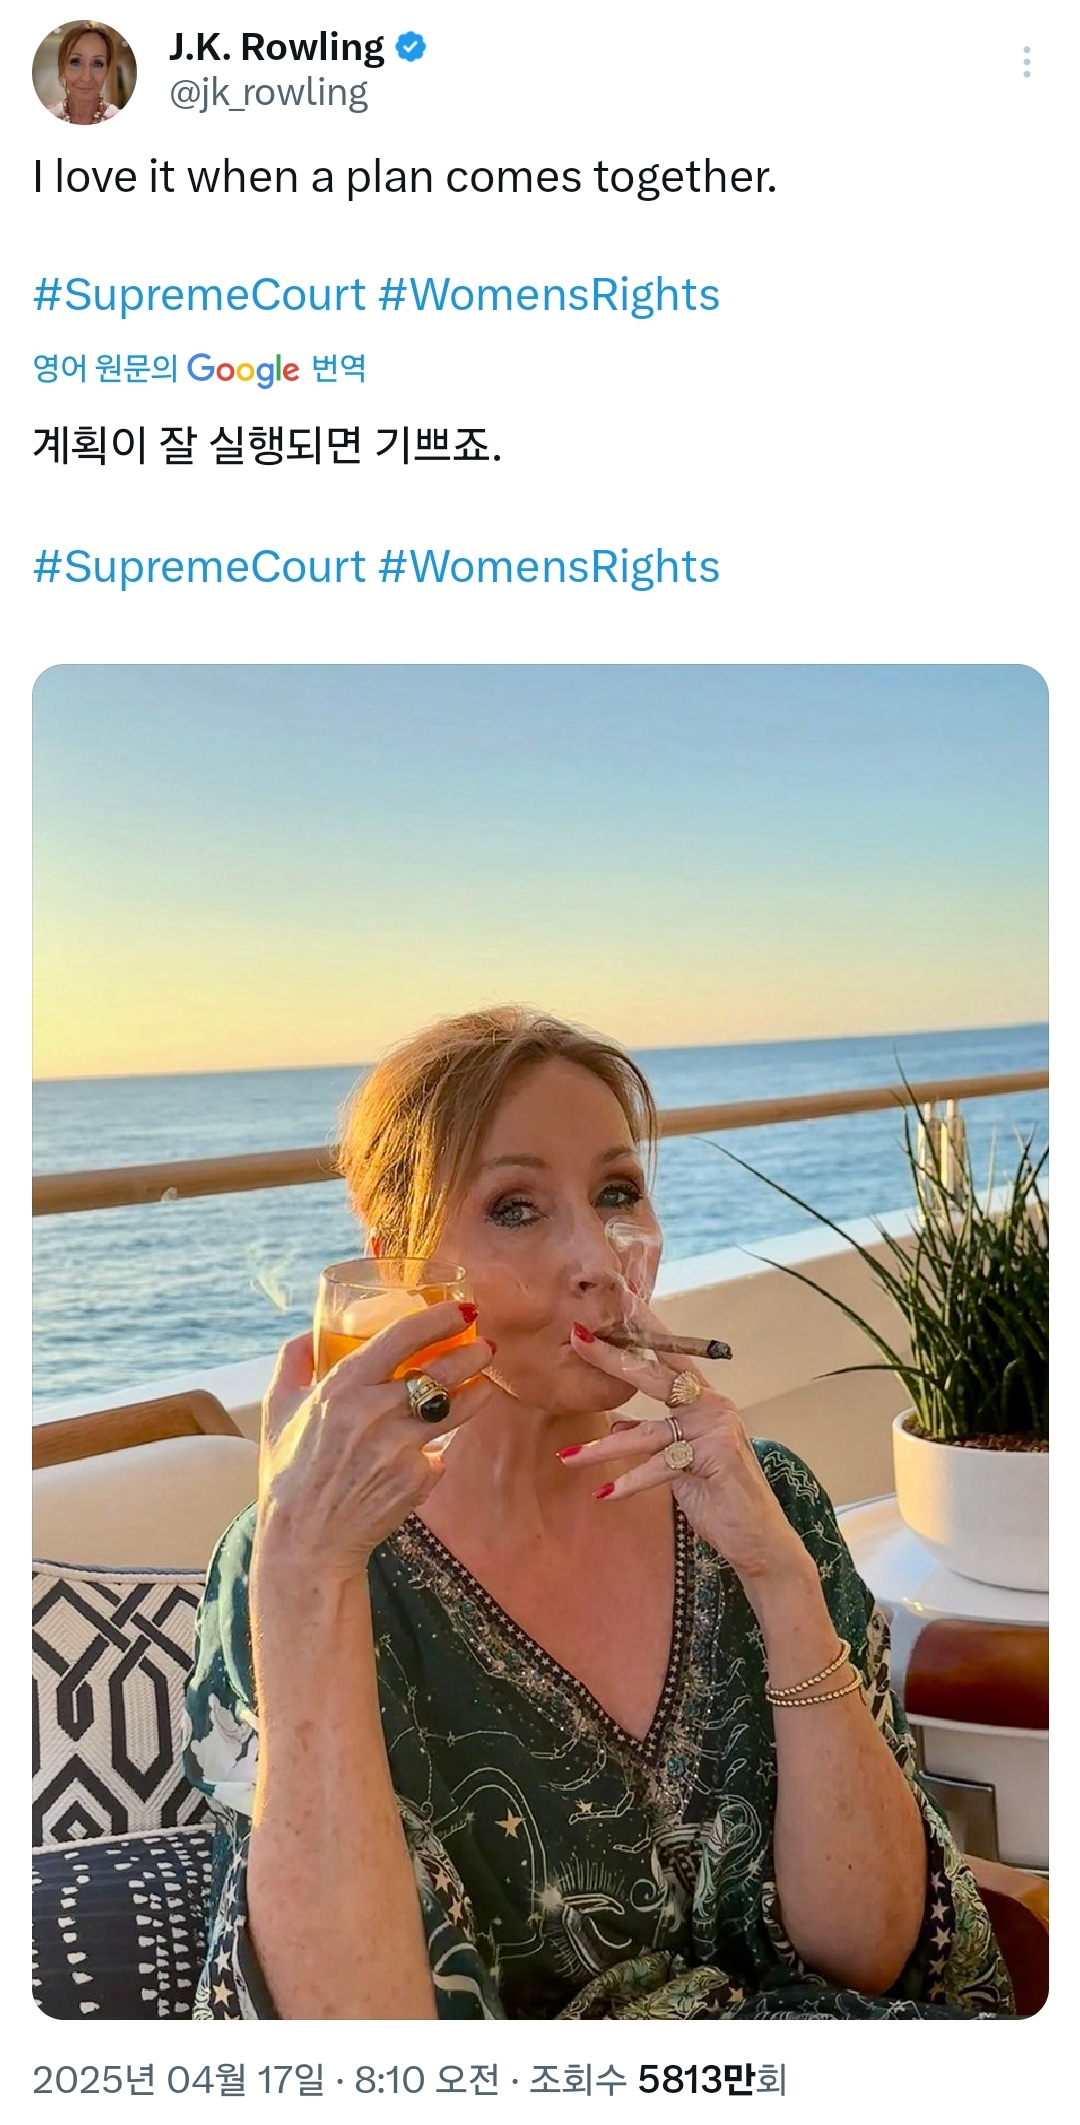
Task: Open #SupremeCourt hashtag in the original tweet
Action: 199,295
